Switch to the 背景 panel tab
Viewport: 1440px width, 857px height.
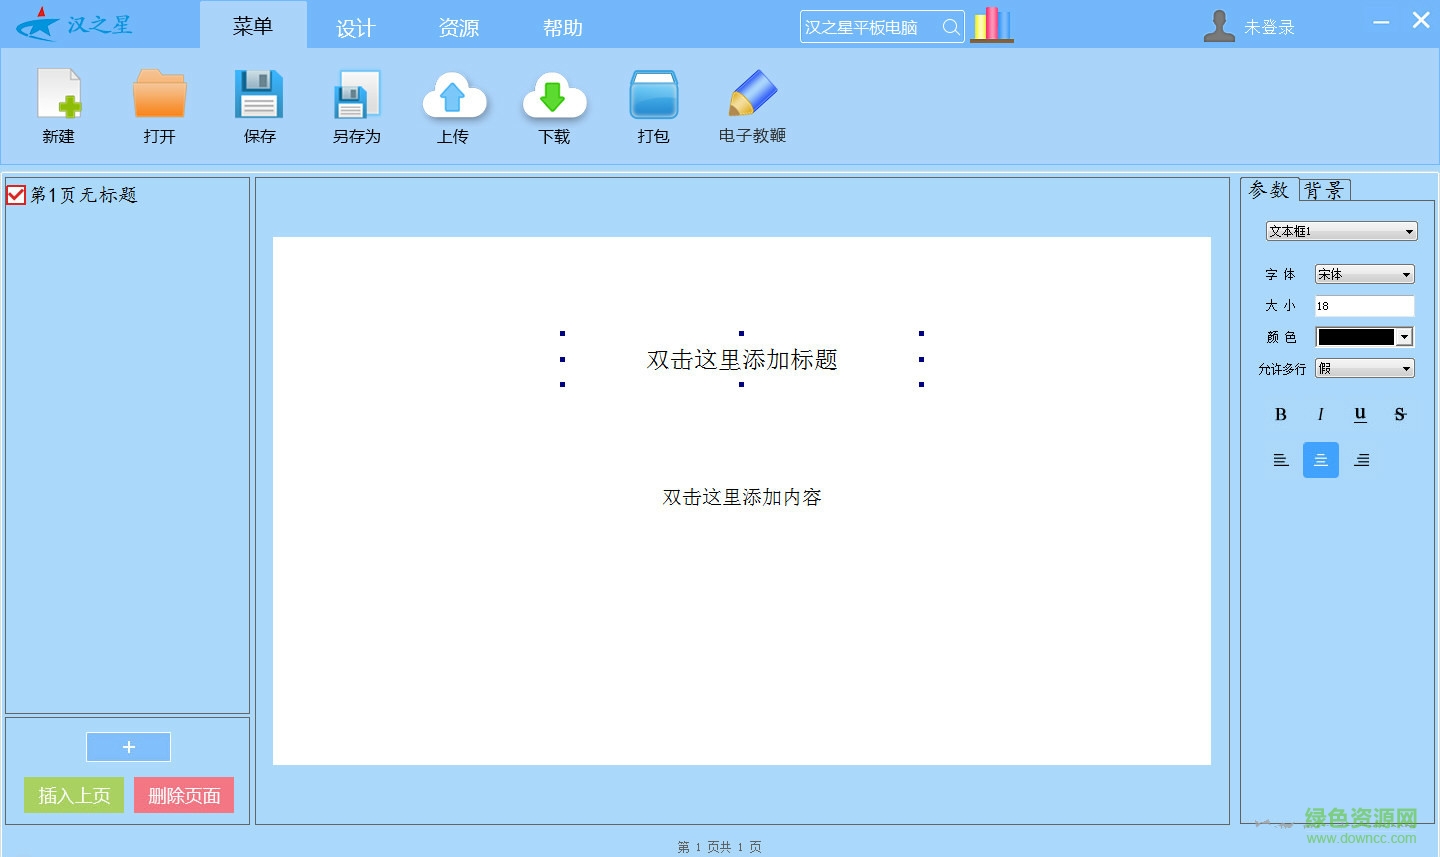[1324, 189]
